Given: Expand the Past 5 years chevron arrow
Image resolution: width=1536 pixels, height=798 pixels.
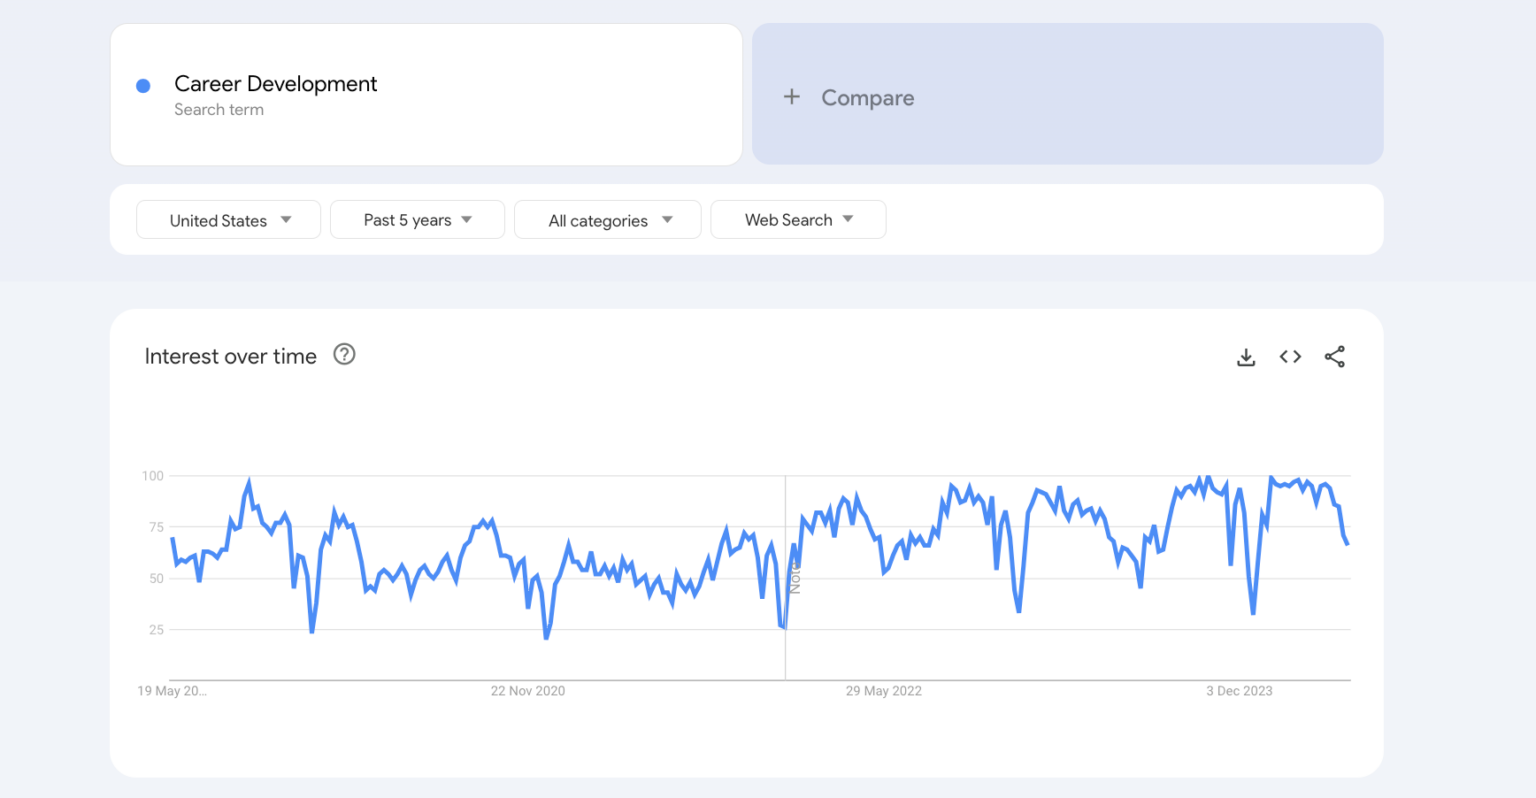Looking at the screenshot, I should 467,219.
